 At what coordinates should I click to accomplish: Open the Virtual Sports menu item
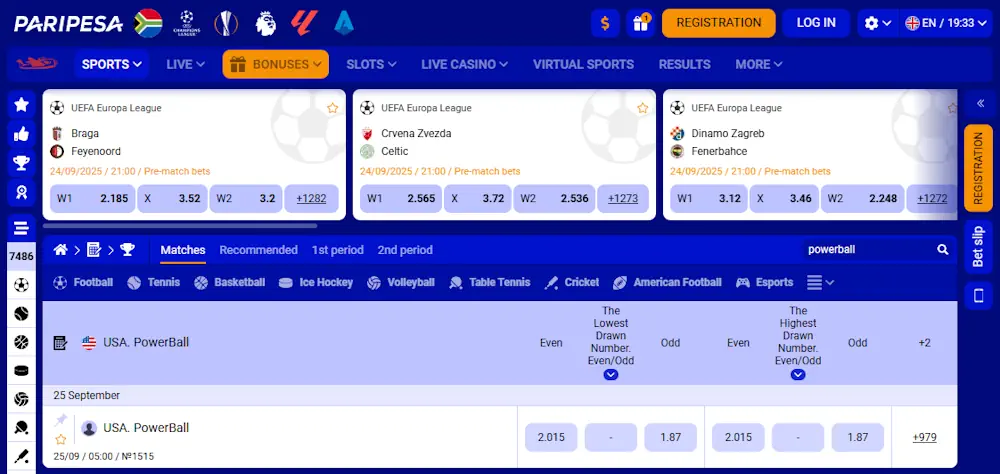(x=583, y=64)
